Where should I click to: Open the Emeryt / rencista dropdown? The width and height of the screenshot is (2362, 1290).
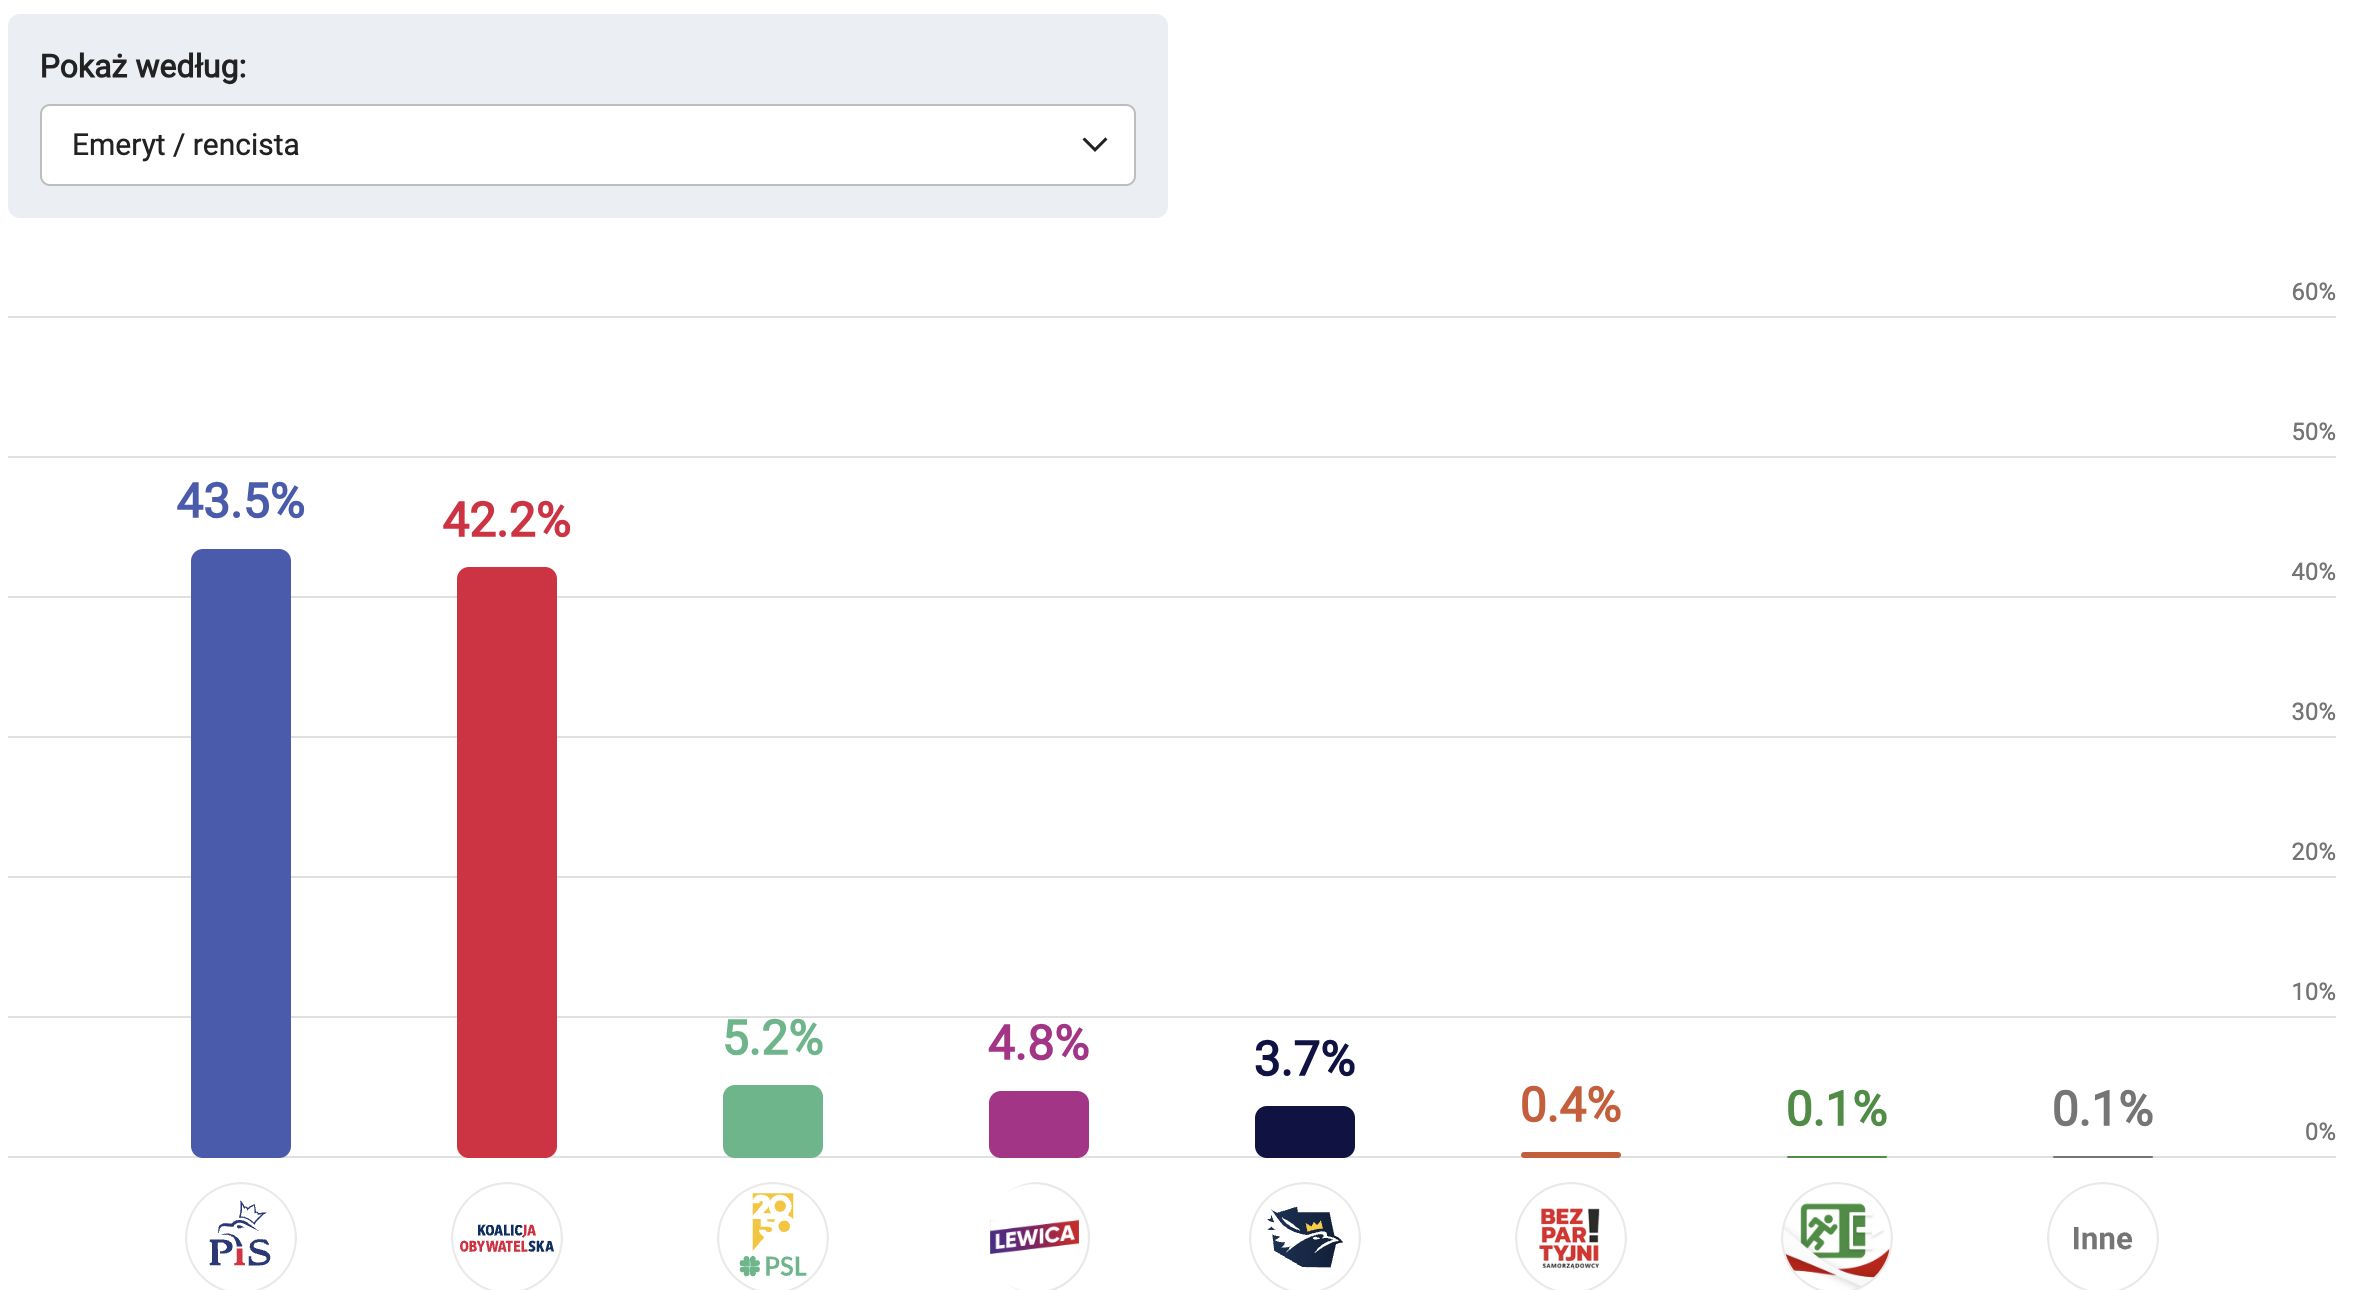588,145
